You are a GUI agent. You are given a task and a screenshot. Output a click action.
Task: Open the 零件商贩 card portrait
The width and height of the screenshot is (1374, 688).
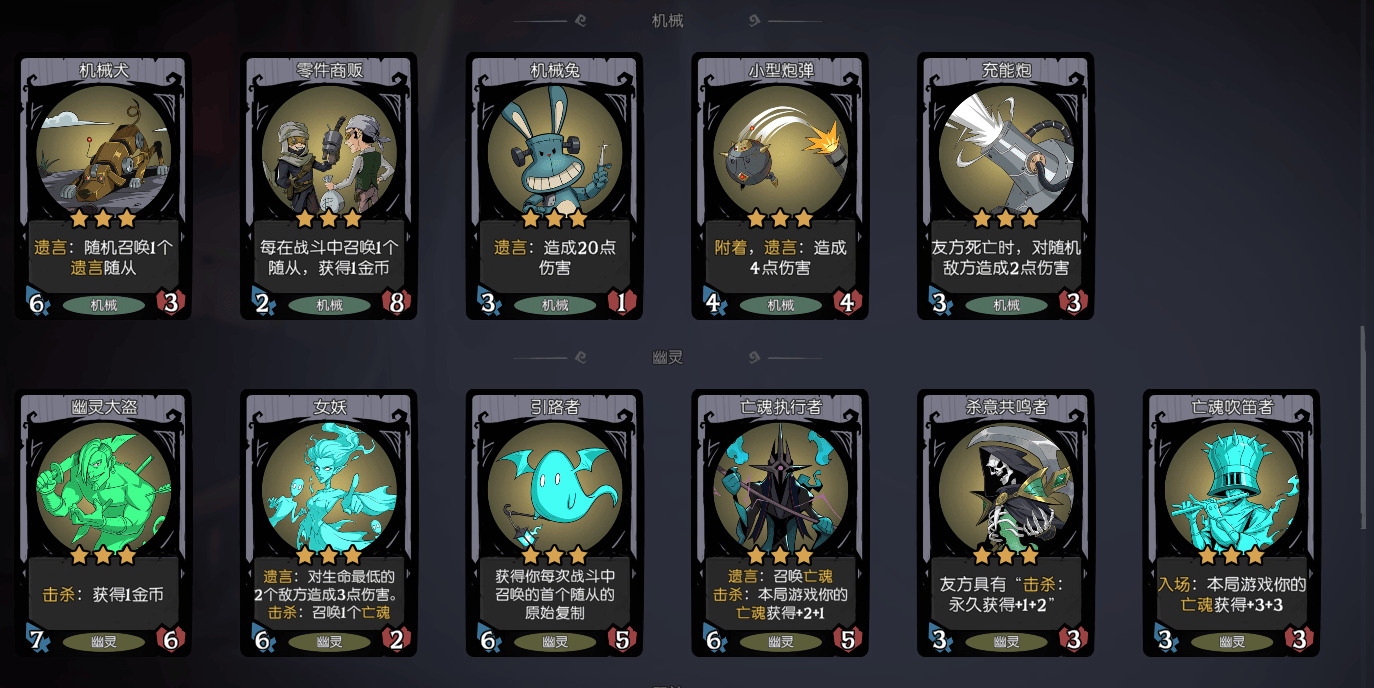pos(329,150)
